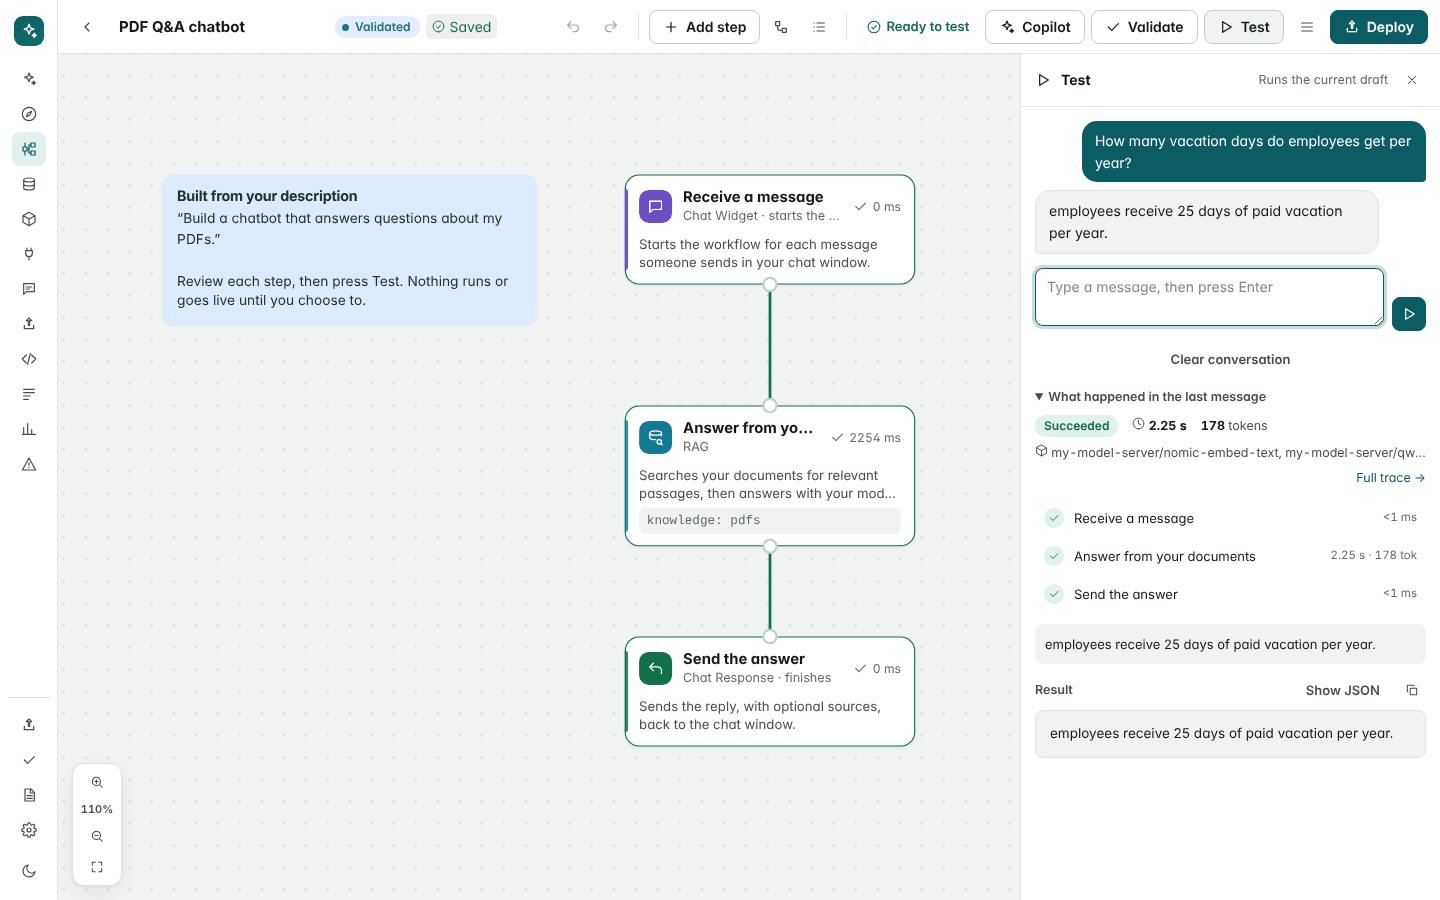Viewport: 1440px width, 900px height.
Task: Open the Full trace link
Action: [1390, 478]
